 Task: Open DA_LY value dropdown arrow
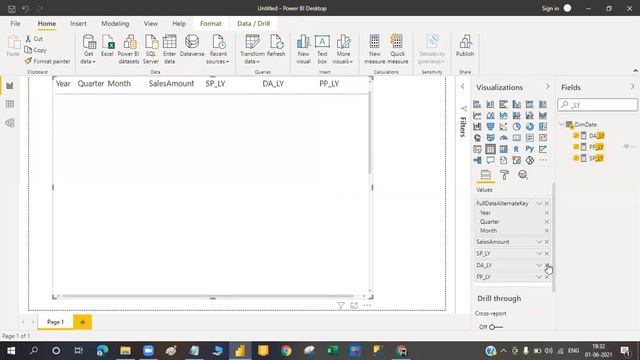539,265
